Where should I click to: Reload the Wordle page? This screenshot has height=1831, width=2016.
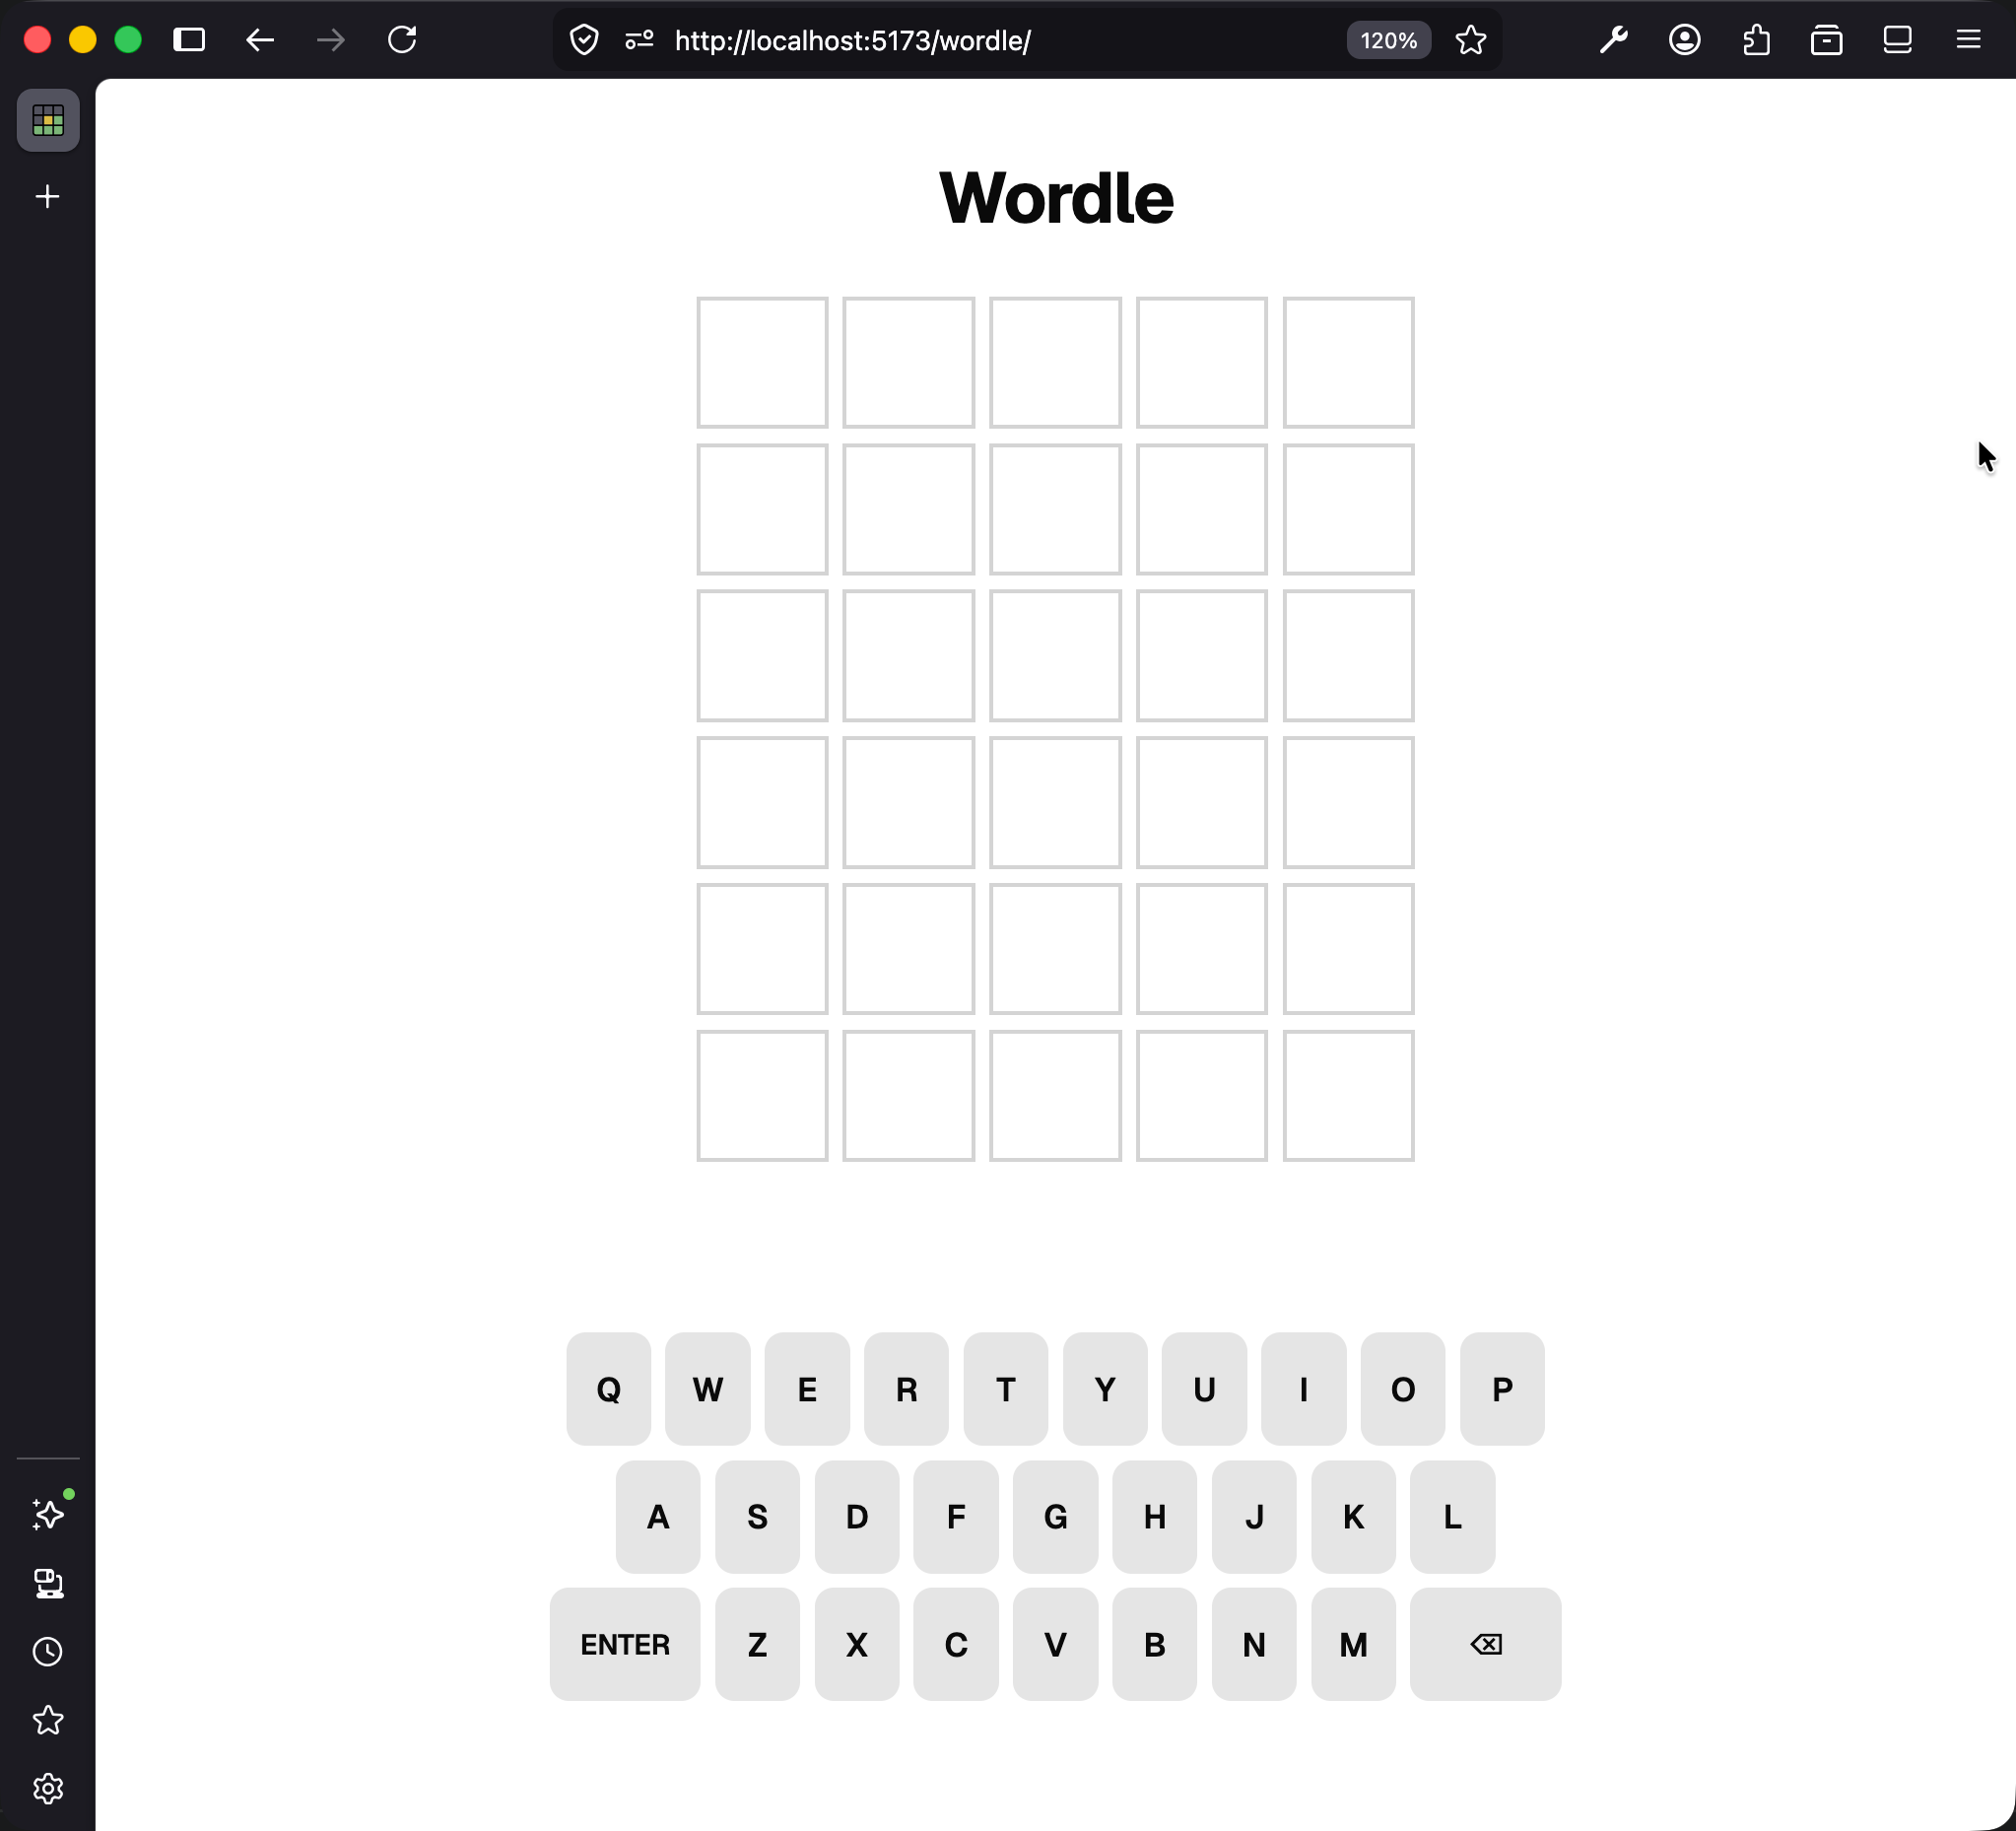[x=402, y=40]
